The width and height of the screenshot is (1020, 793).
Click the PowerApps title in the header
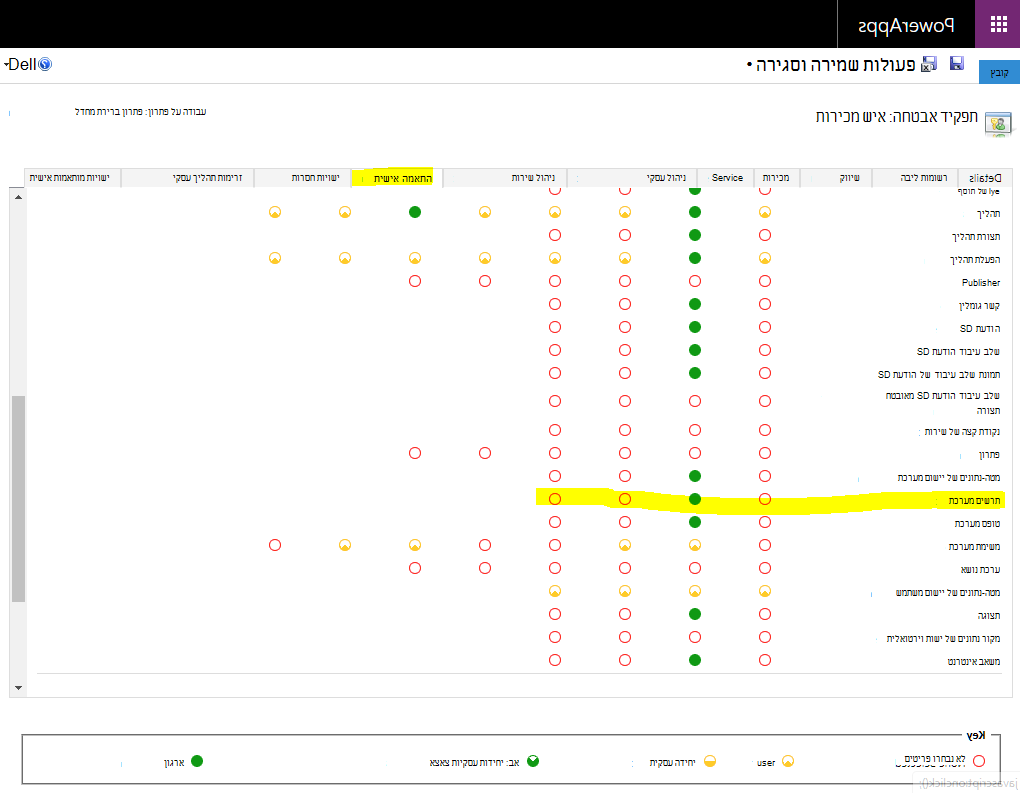tap(906, 25)
